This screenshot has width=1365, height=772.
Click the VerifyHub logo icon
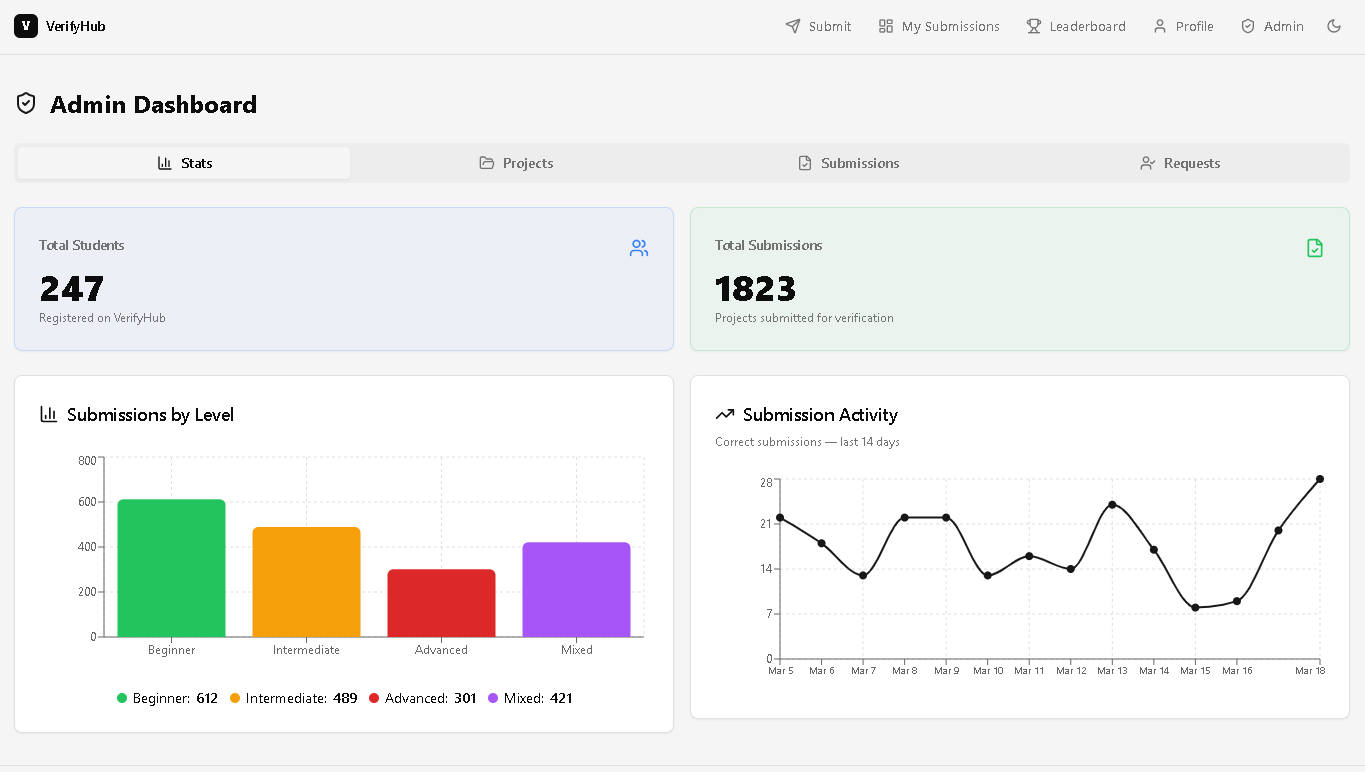pyautogui.click(x=26, y=26)
